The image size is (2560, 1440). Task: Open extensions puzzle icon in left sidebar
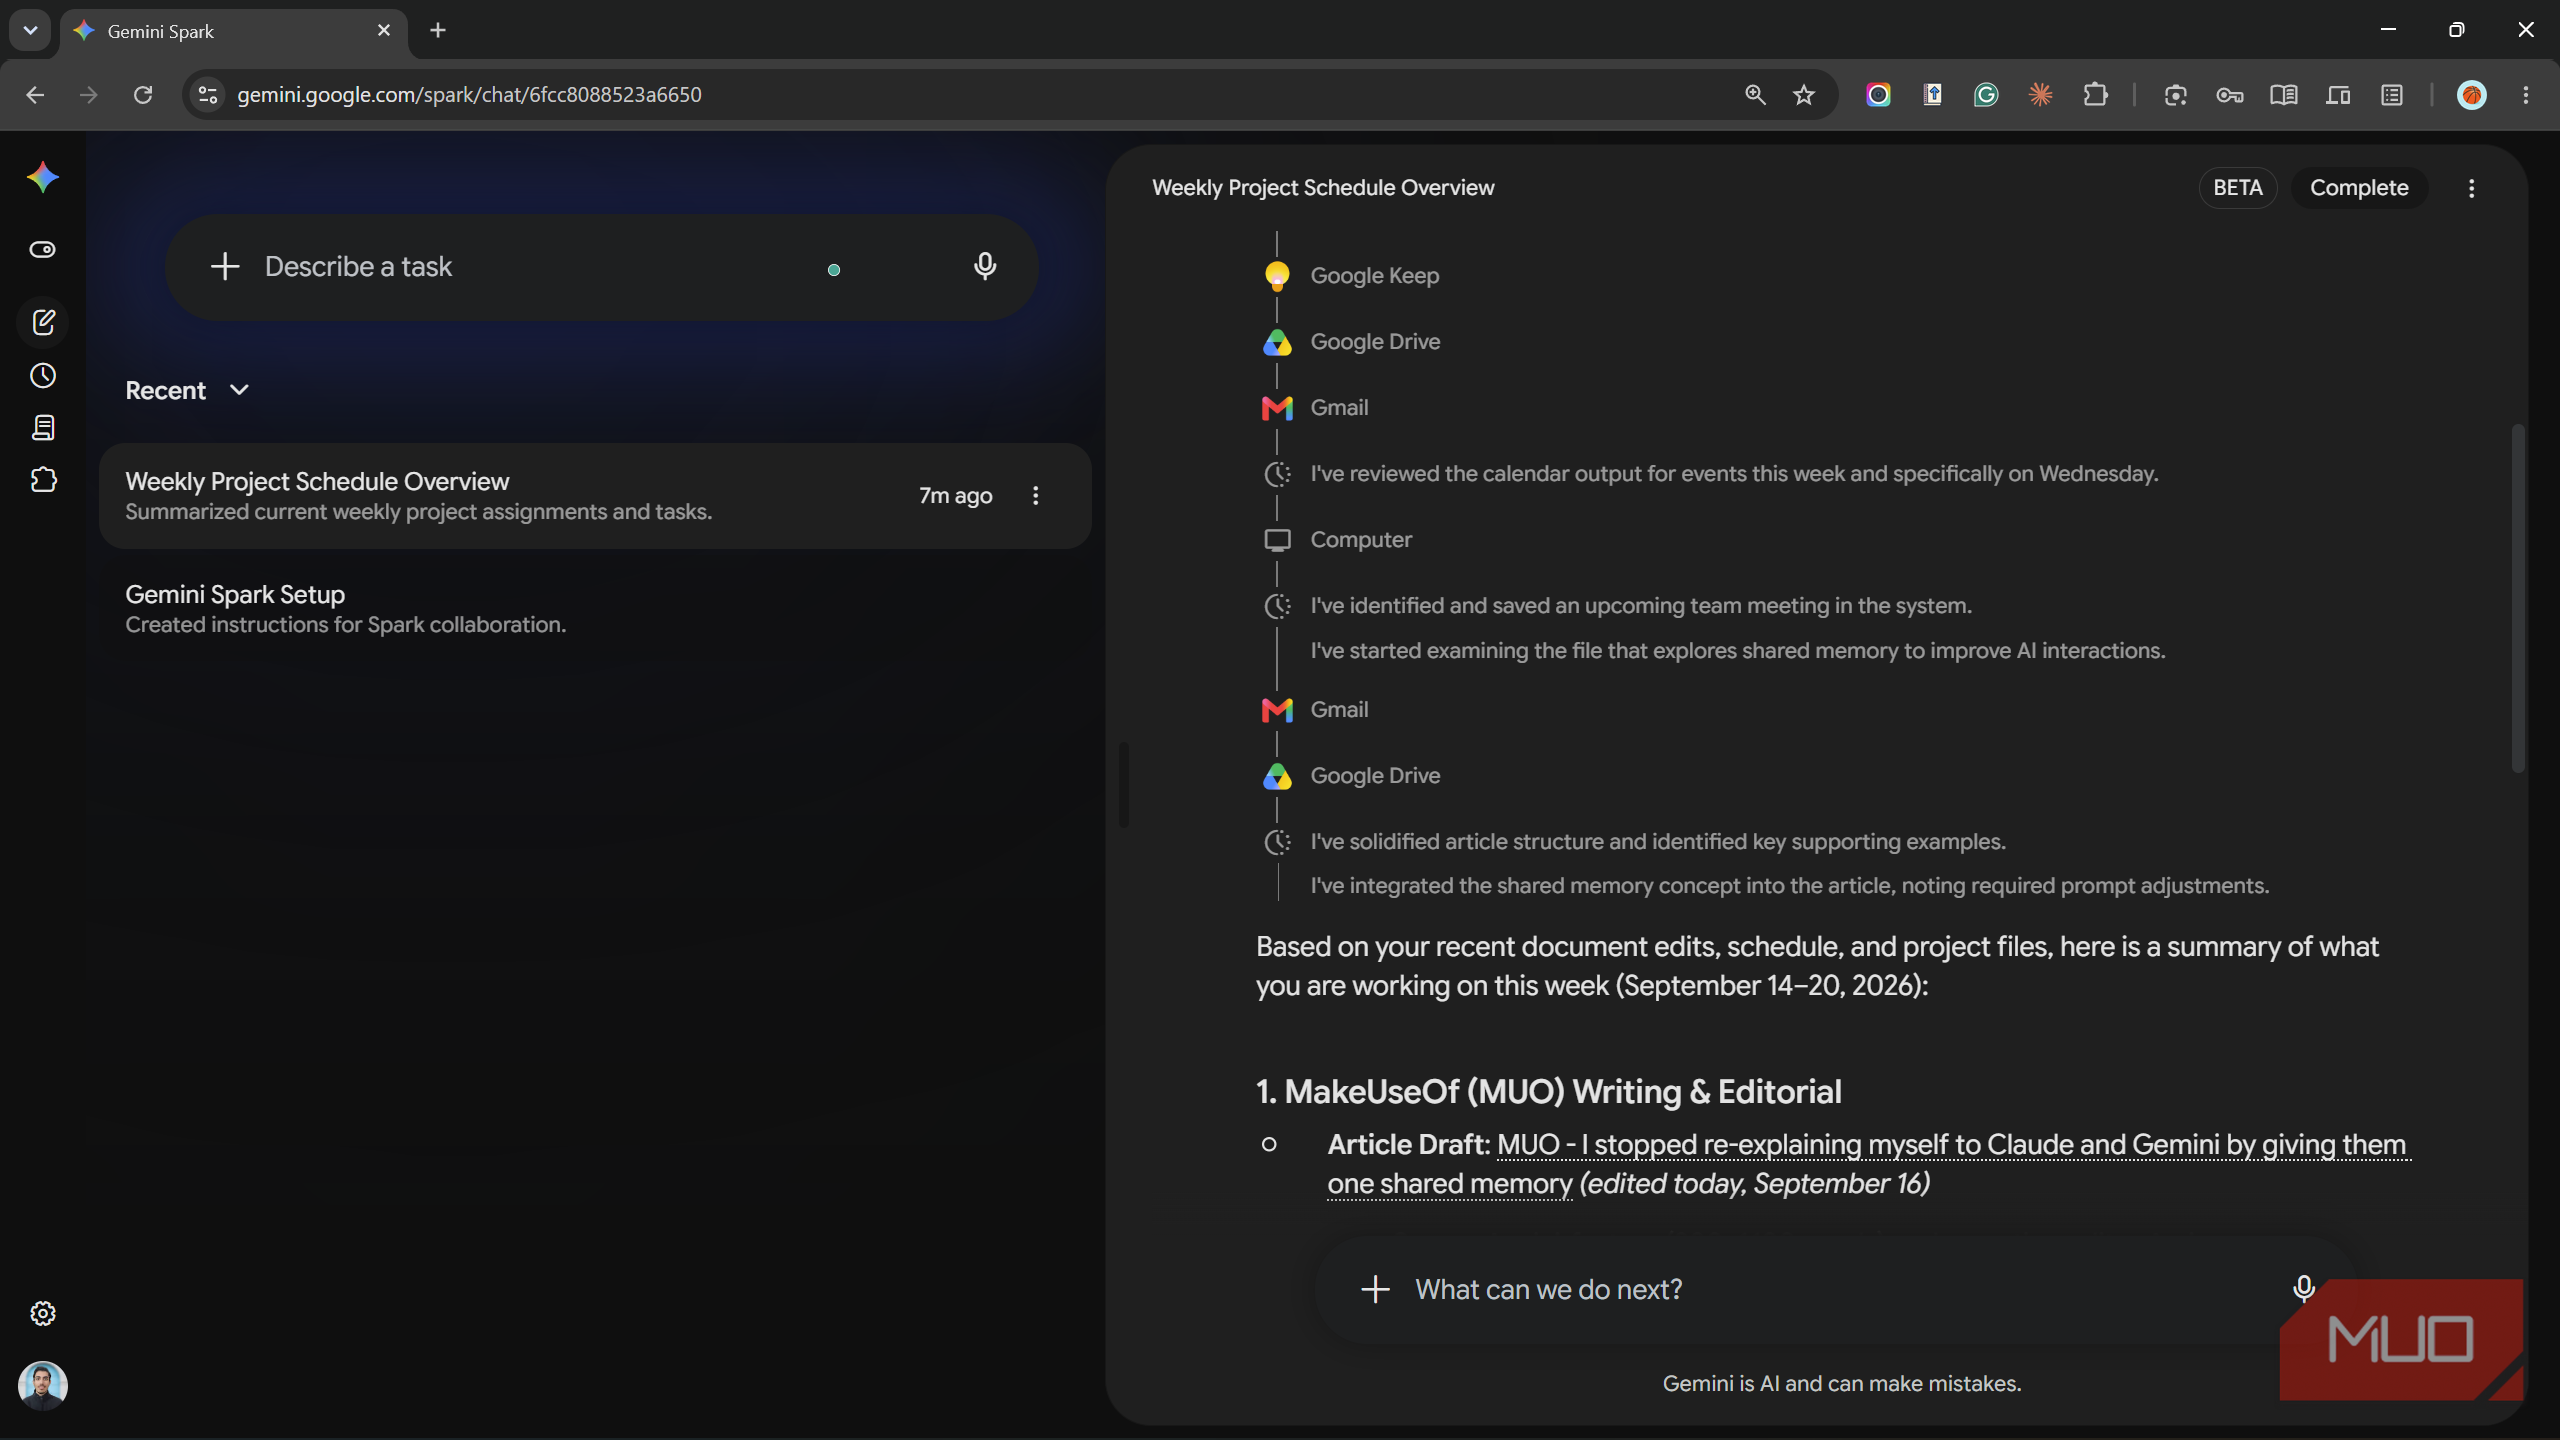43,480
